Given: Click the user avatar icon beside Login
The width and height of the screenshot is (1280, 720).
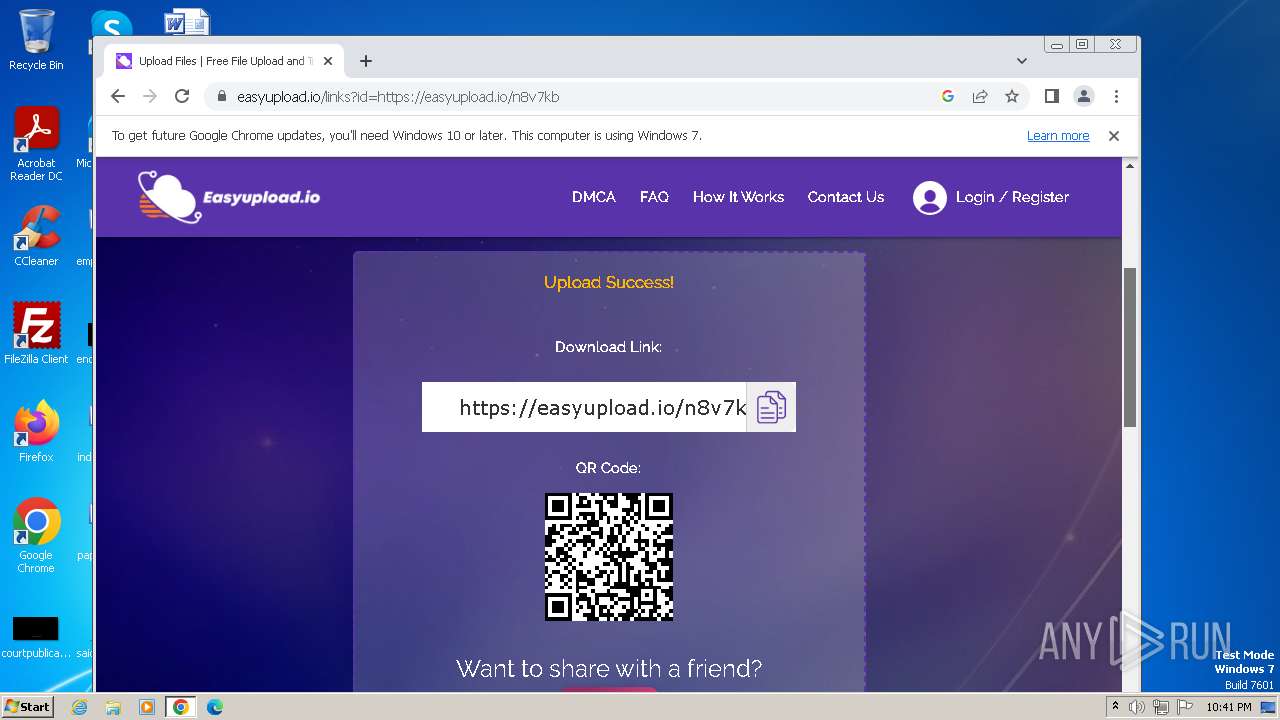Looking at the screenshot, I should click(x=929, y=198).
